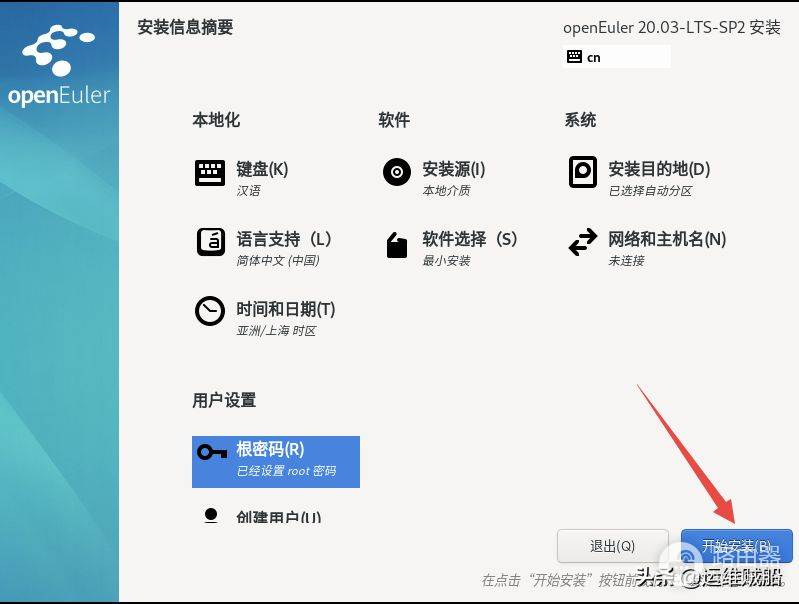Click the 最小安装 status text
The height and width of the screenshot is (604, 799).
point(446,260)
